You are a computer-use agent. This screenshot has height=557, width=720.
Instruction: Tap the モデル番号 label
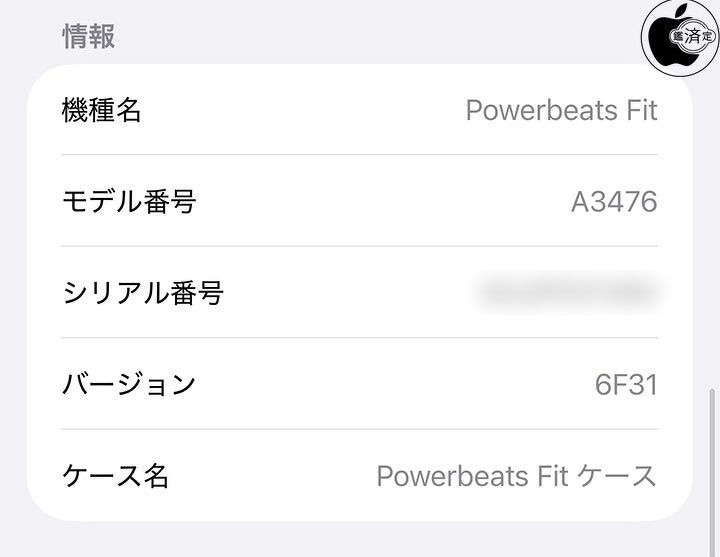(x=129, y=202)
